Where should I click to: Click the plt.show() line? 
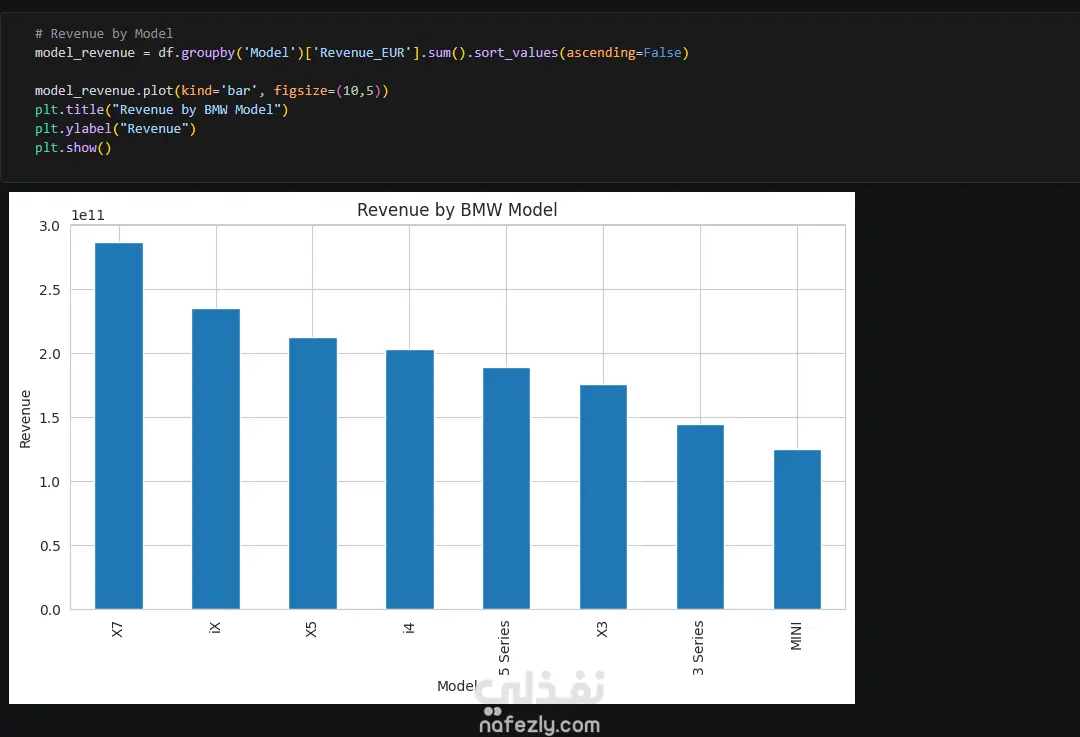pyautogui.click(x=73, y=147)
